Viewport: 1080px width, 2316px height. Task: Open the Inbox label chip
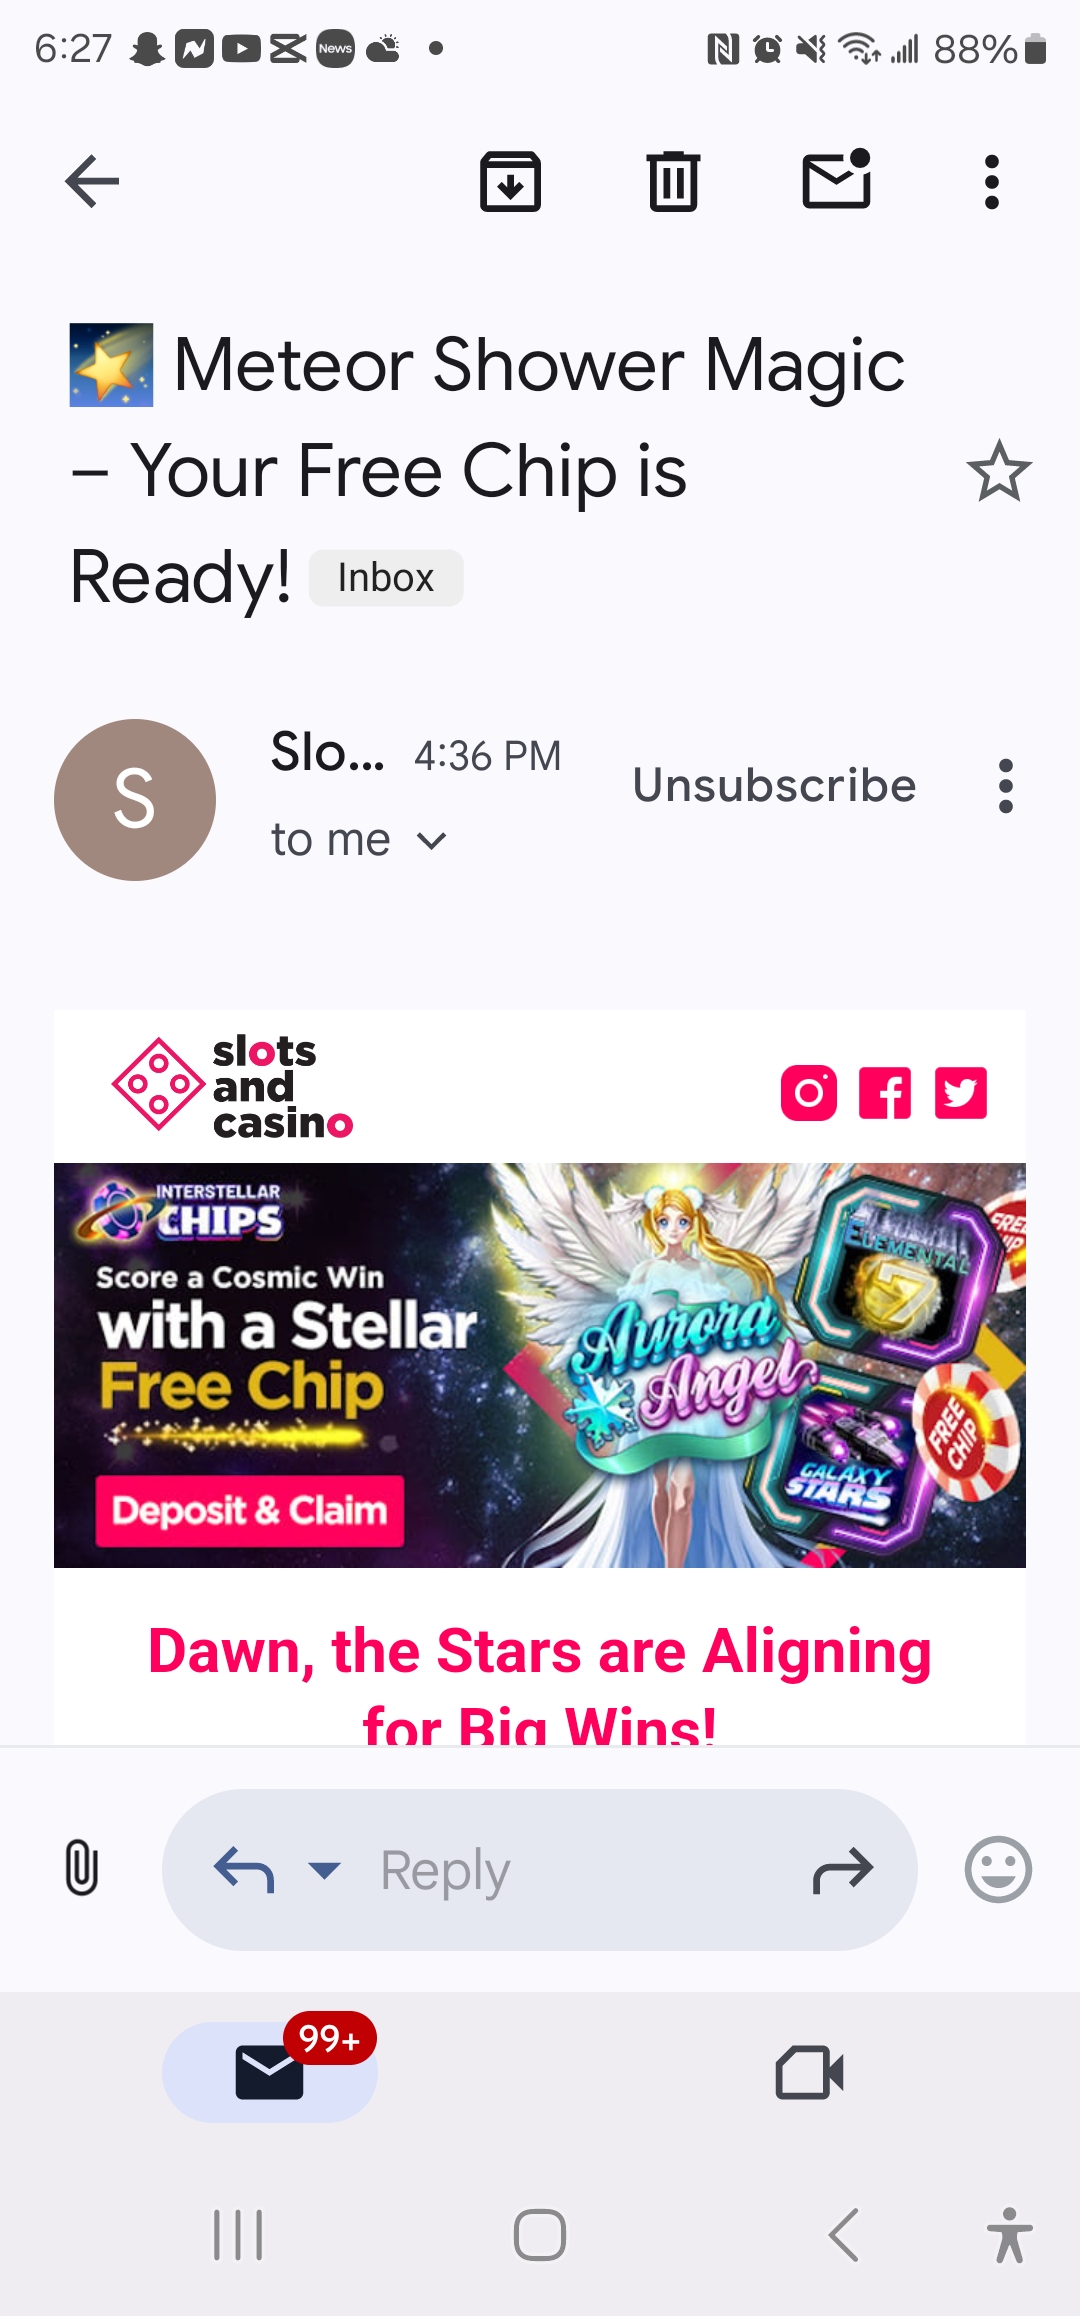pyautogui.click(x=386, y=578)
